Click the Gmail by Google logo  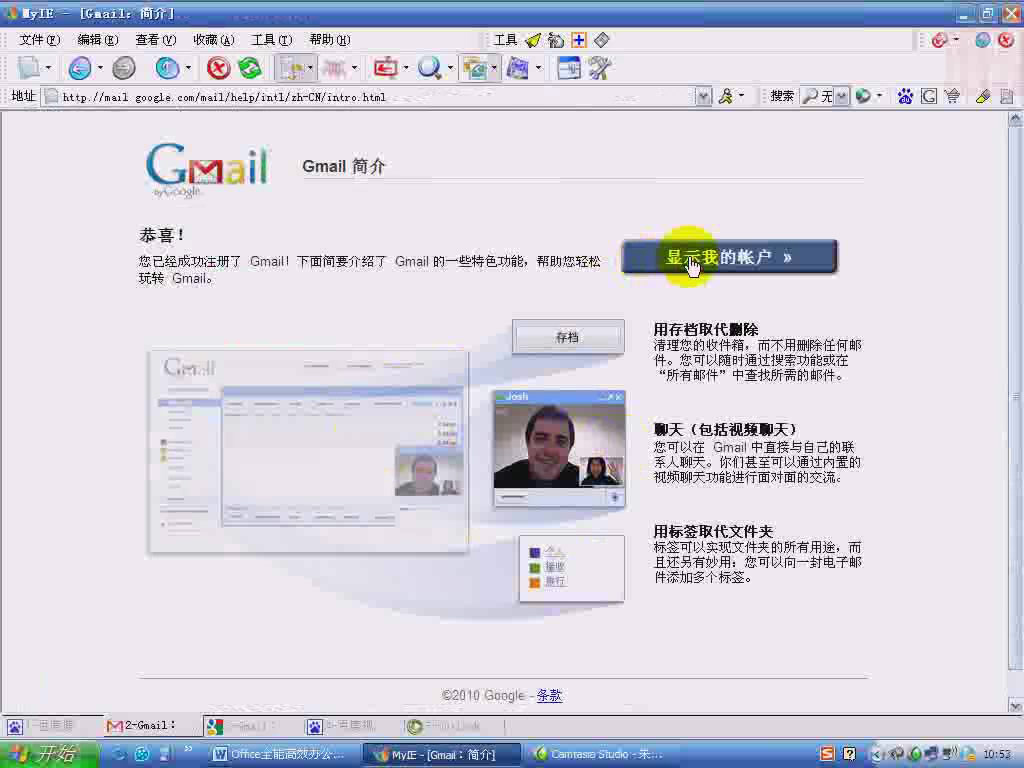click(x=207, y=170)
